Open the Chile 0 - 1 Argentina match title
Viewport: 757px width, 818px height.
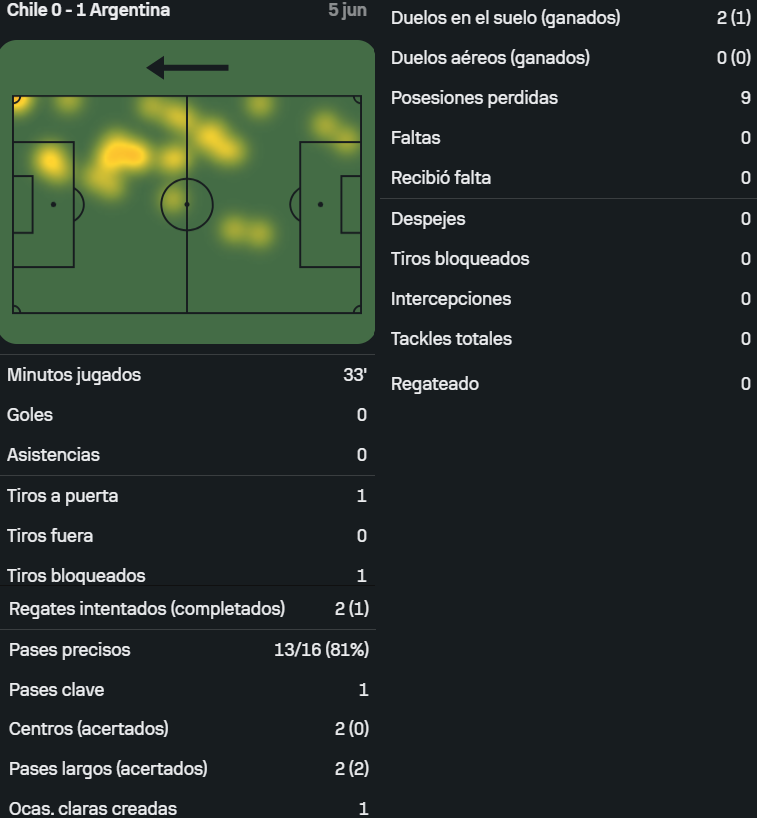88,10
